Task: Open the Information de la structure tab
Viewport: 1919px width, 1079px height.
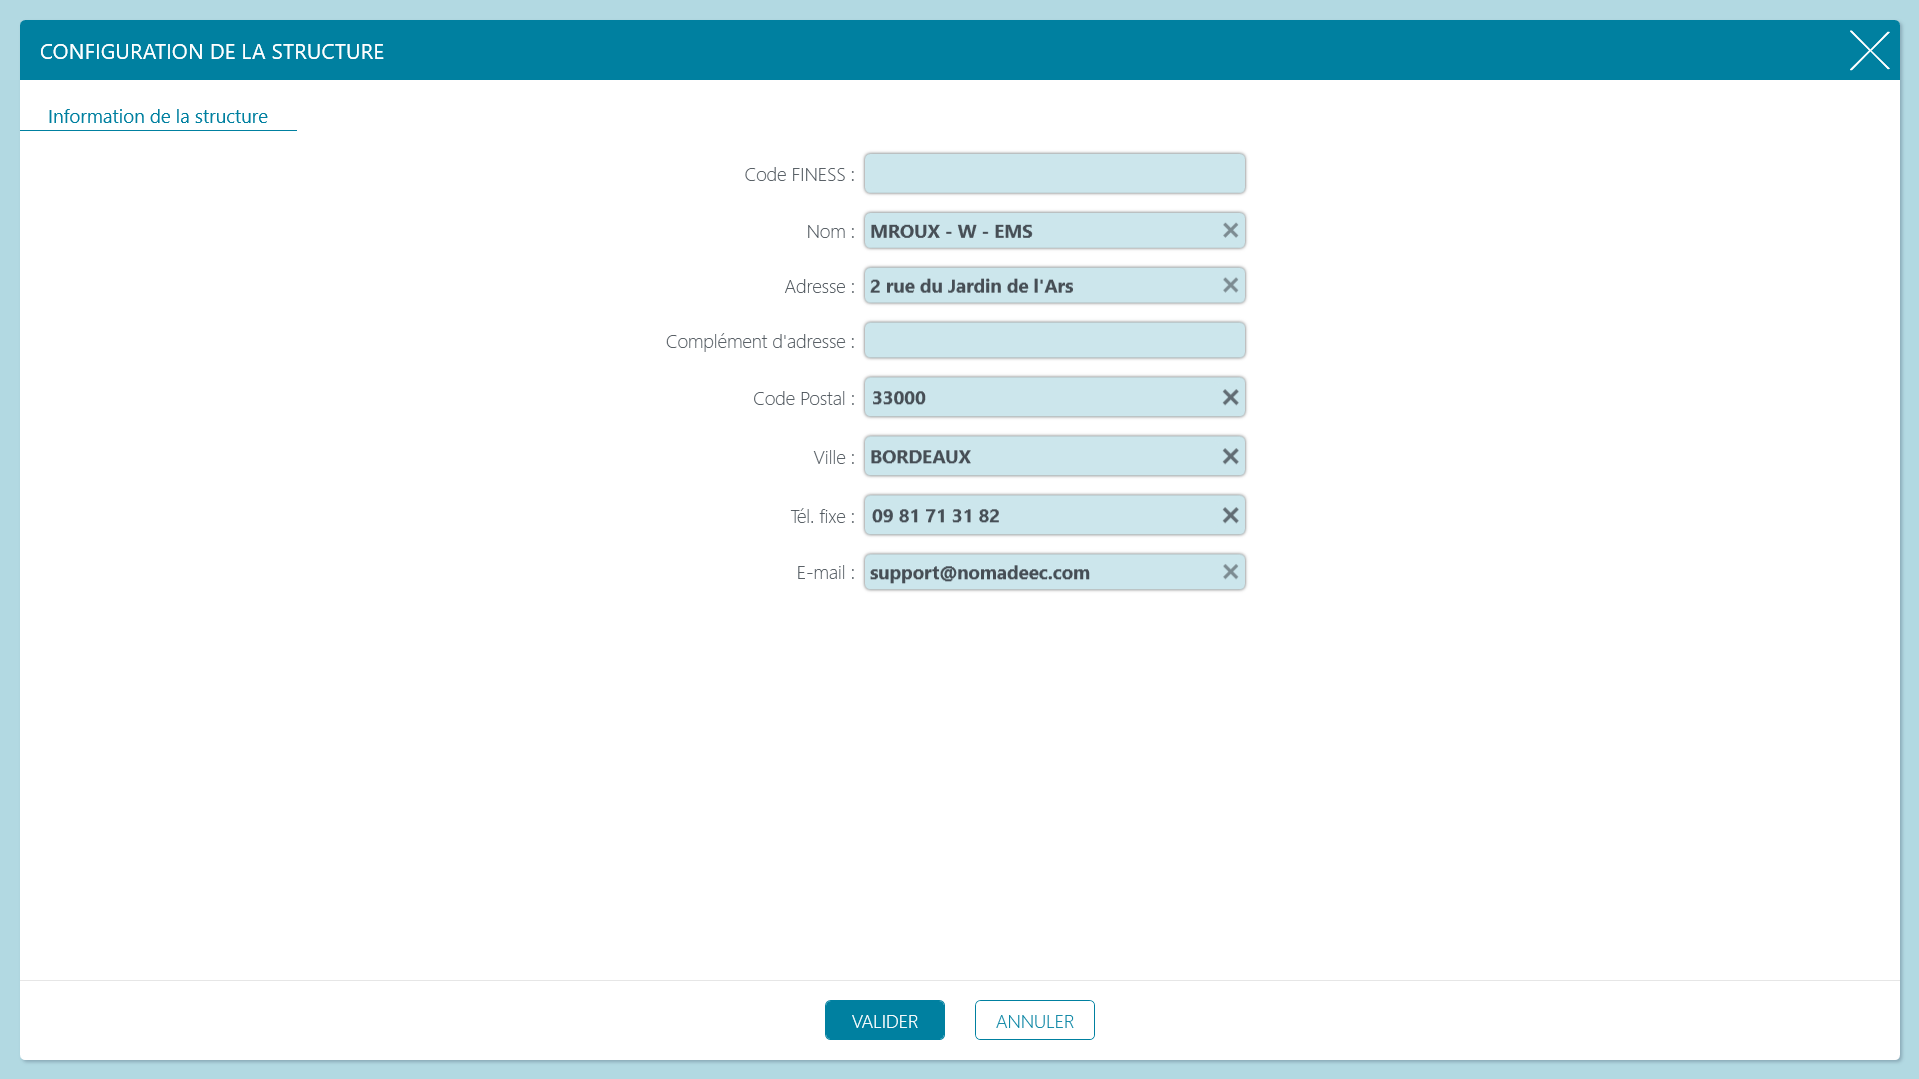Action: pyautogui.click(x=158, y=116)
